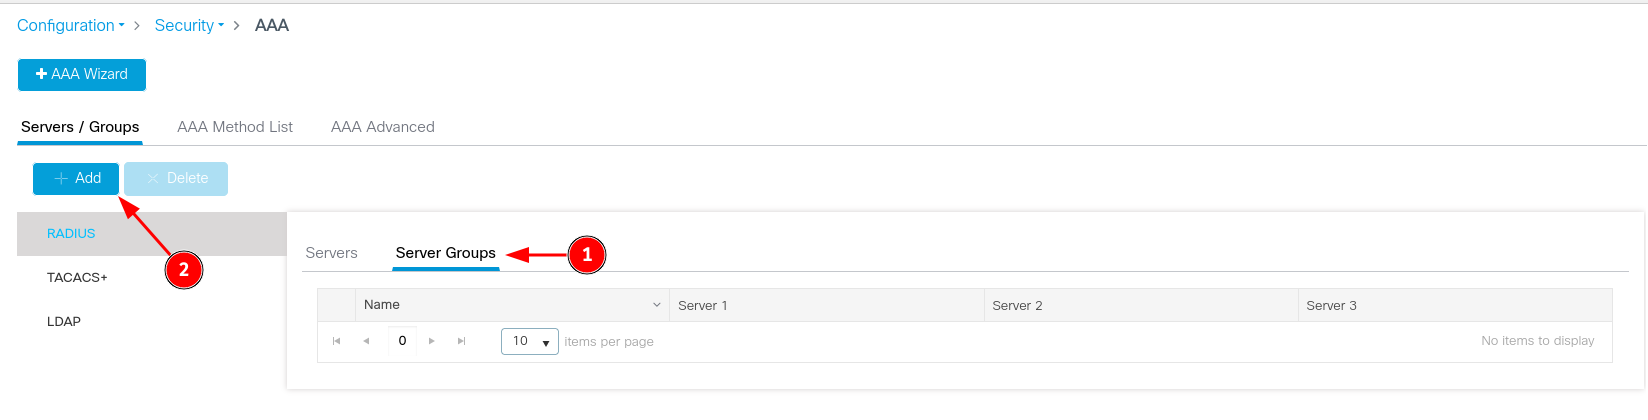This screenshot has width=1648, height=420.
Task: Go to next page of the table
Action: pyautogui.click(x=431, y=341)
